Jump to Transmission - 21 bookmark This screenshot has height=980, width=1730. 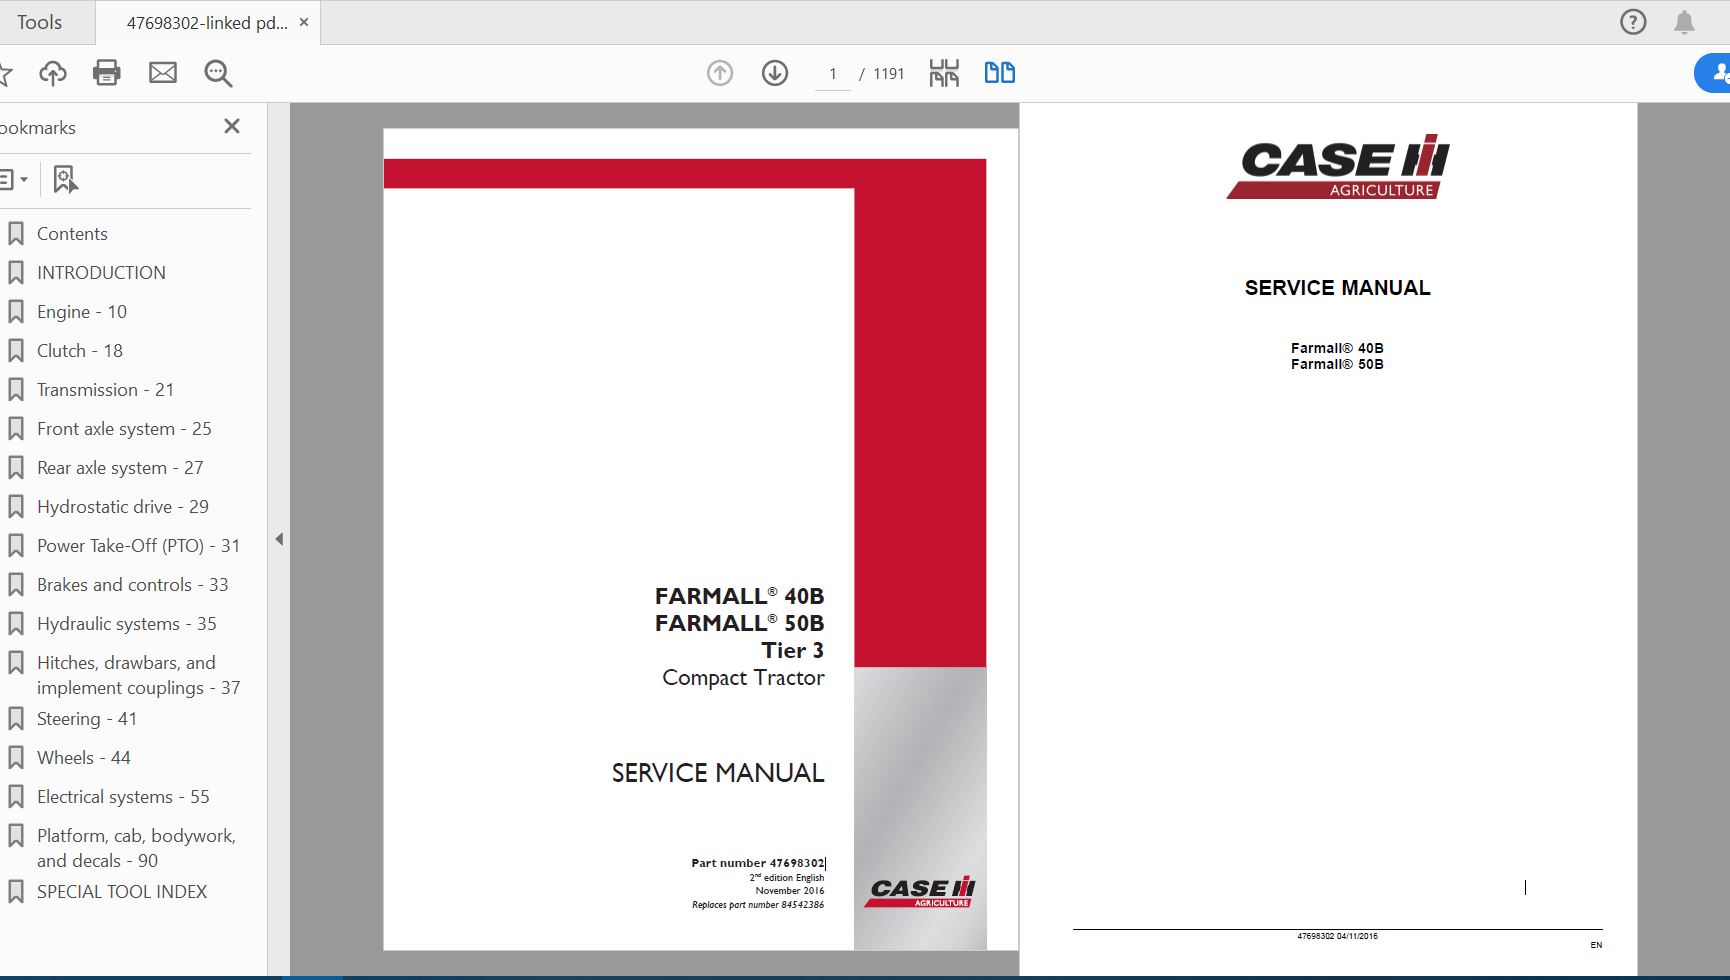pos(105,389)
